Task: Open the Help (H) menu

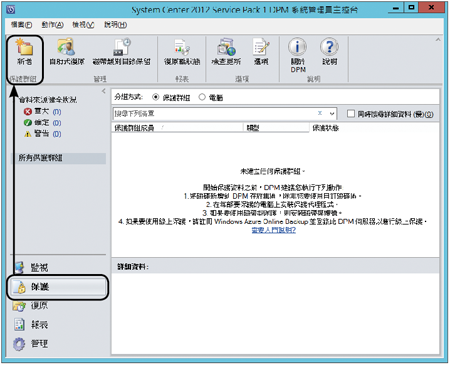Action: coord(115,25)
